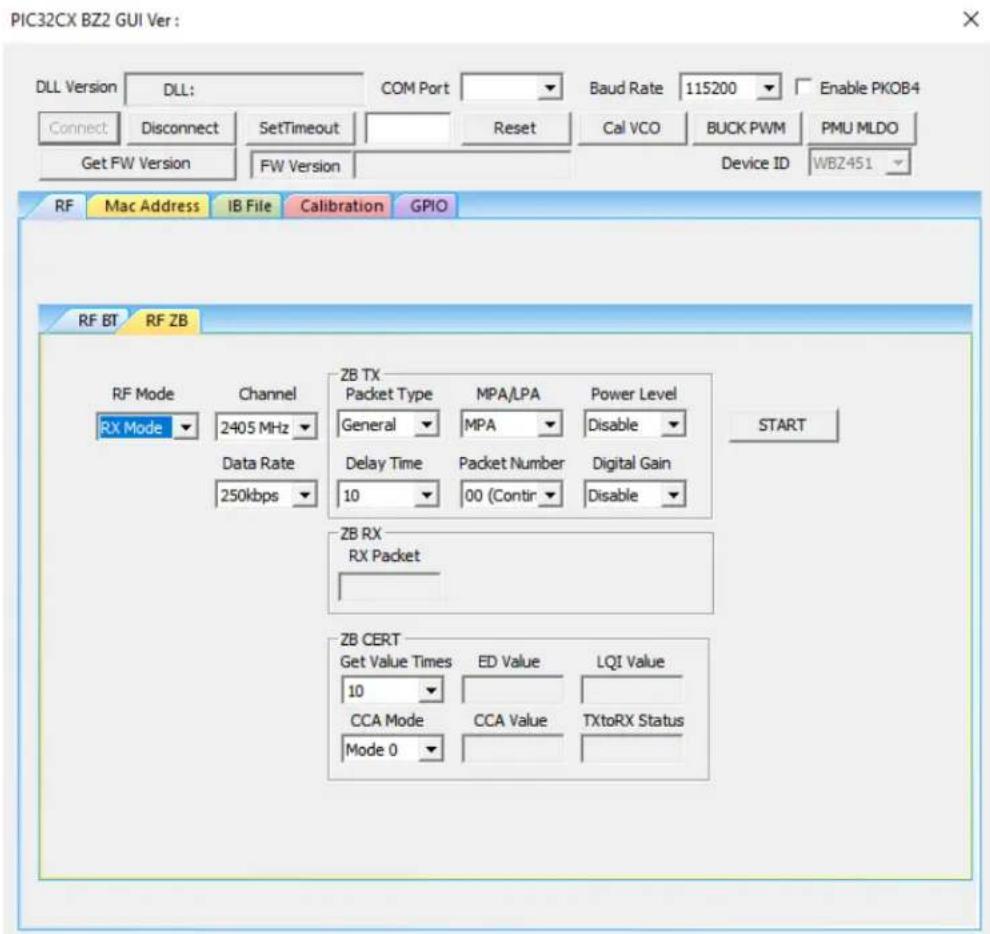Click the START button
The image size is (990, 934).
782,425
